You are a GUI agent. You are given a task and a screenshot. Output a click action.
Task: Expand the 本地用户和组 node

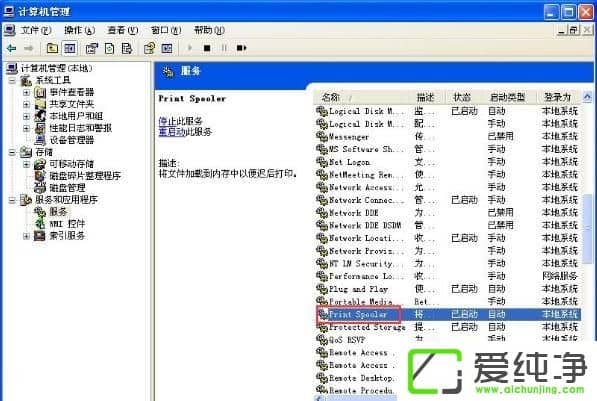click(x=26, y=116)
